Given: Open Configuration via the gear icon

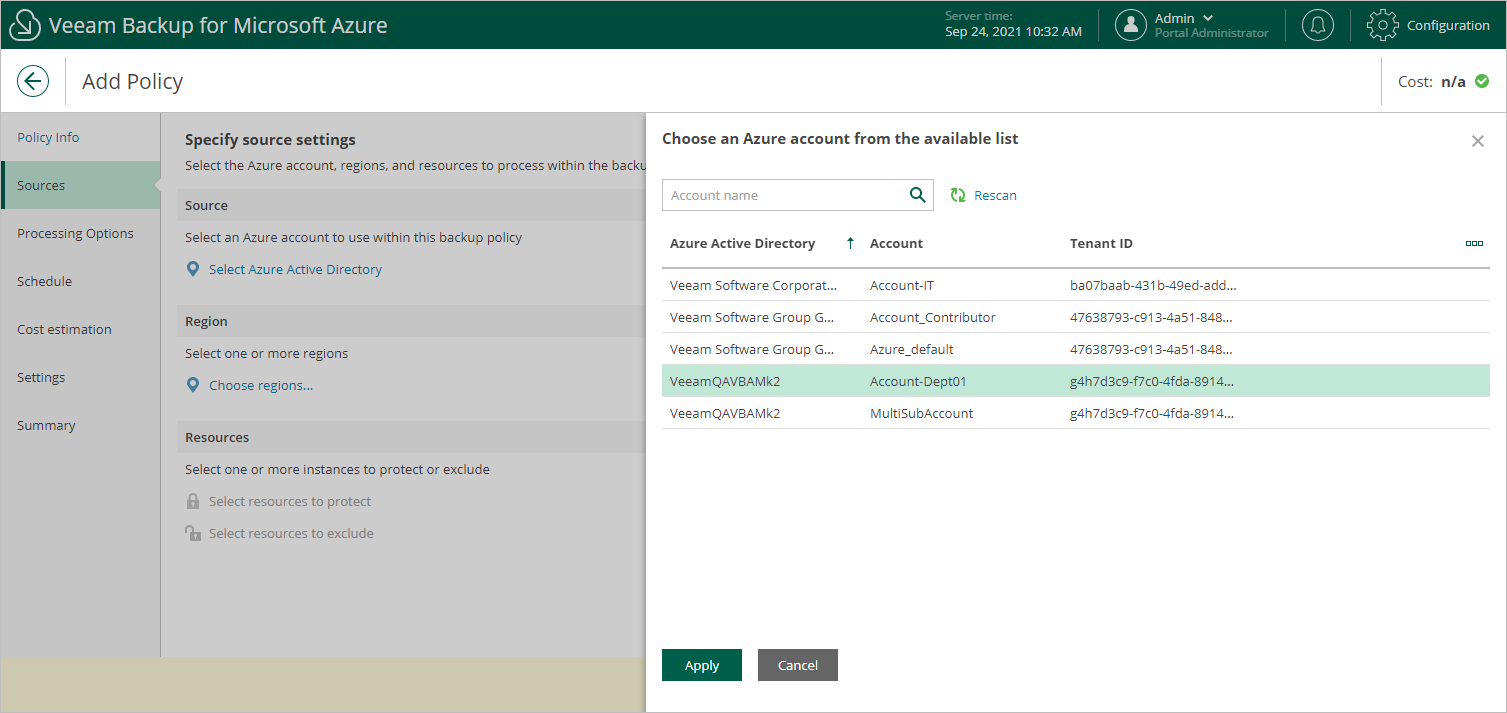Looking at the screenshot, I should click(1382, 25).
